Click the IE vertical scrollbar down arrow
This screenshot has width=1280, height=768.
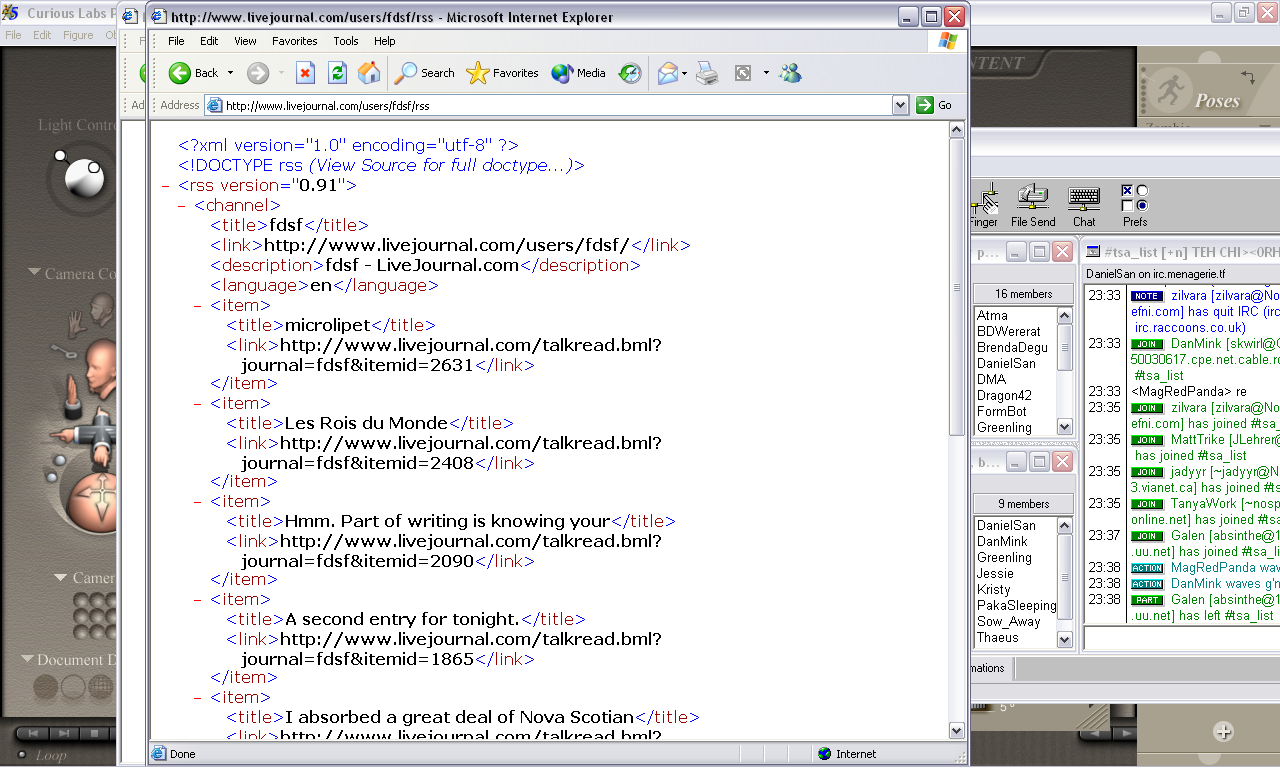(957, 731)
